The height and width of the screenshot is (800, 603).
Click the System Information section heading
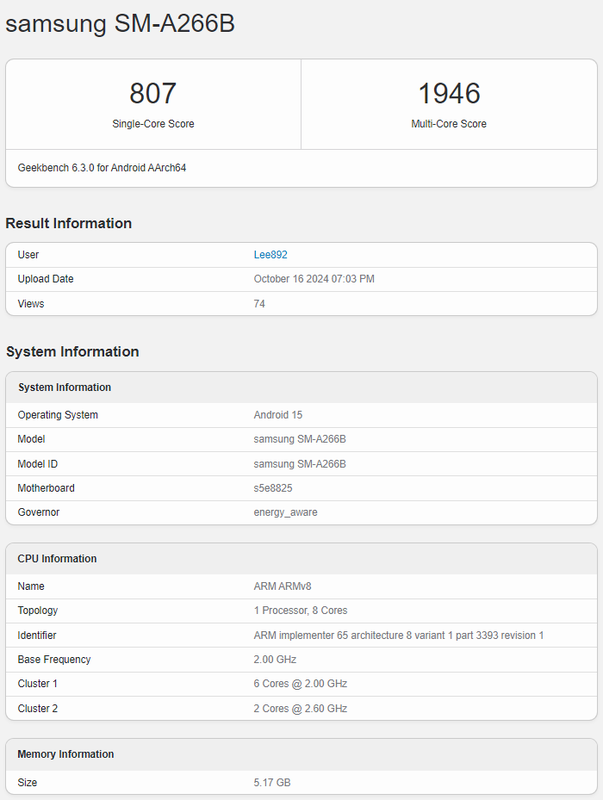[72, 351]
